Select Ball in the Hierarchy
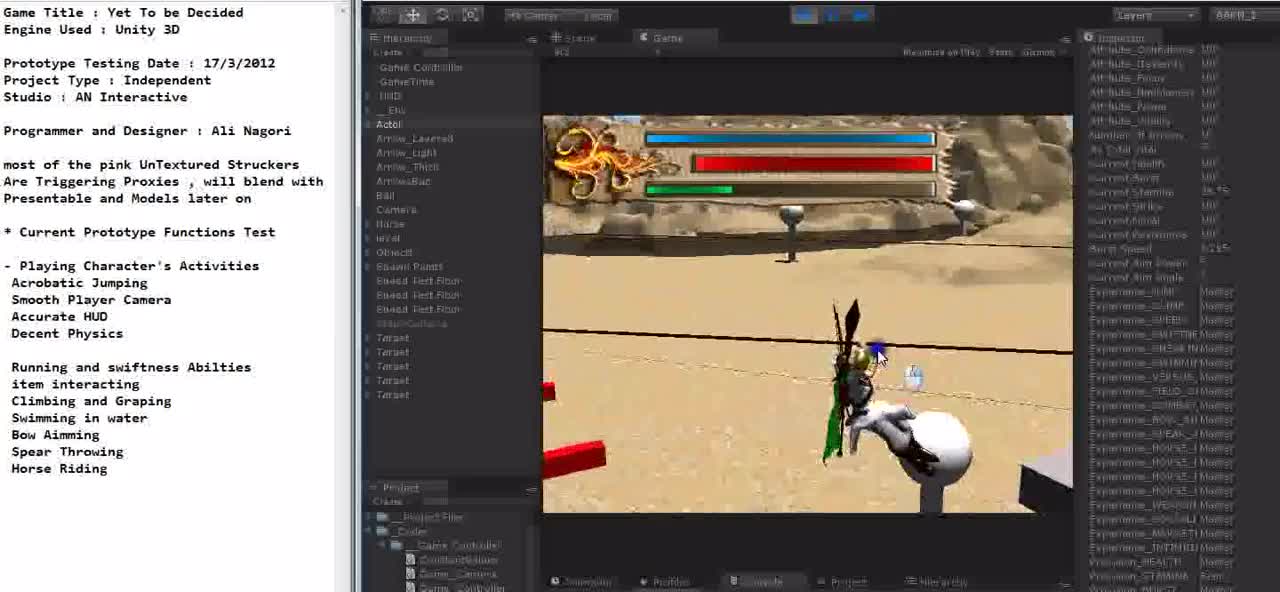Image resolution: width=1280 pixels, height=592 pixels. [x=385, y=196]
